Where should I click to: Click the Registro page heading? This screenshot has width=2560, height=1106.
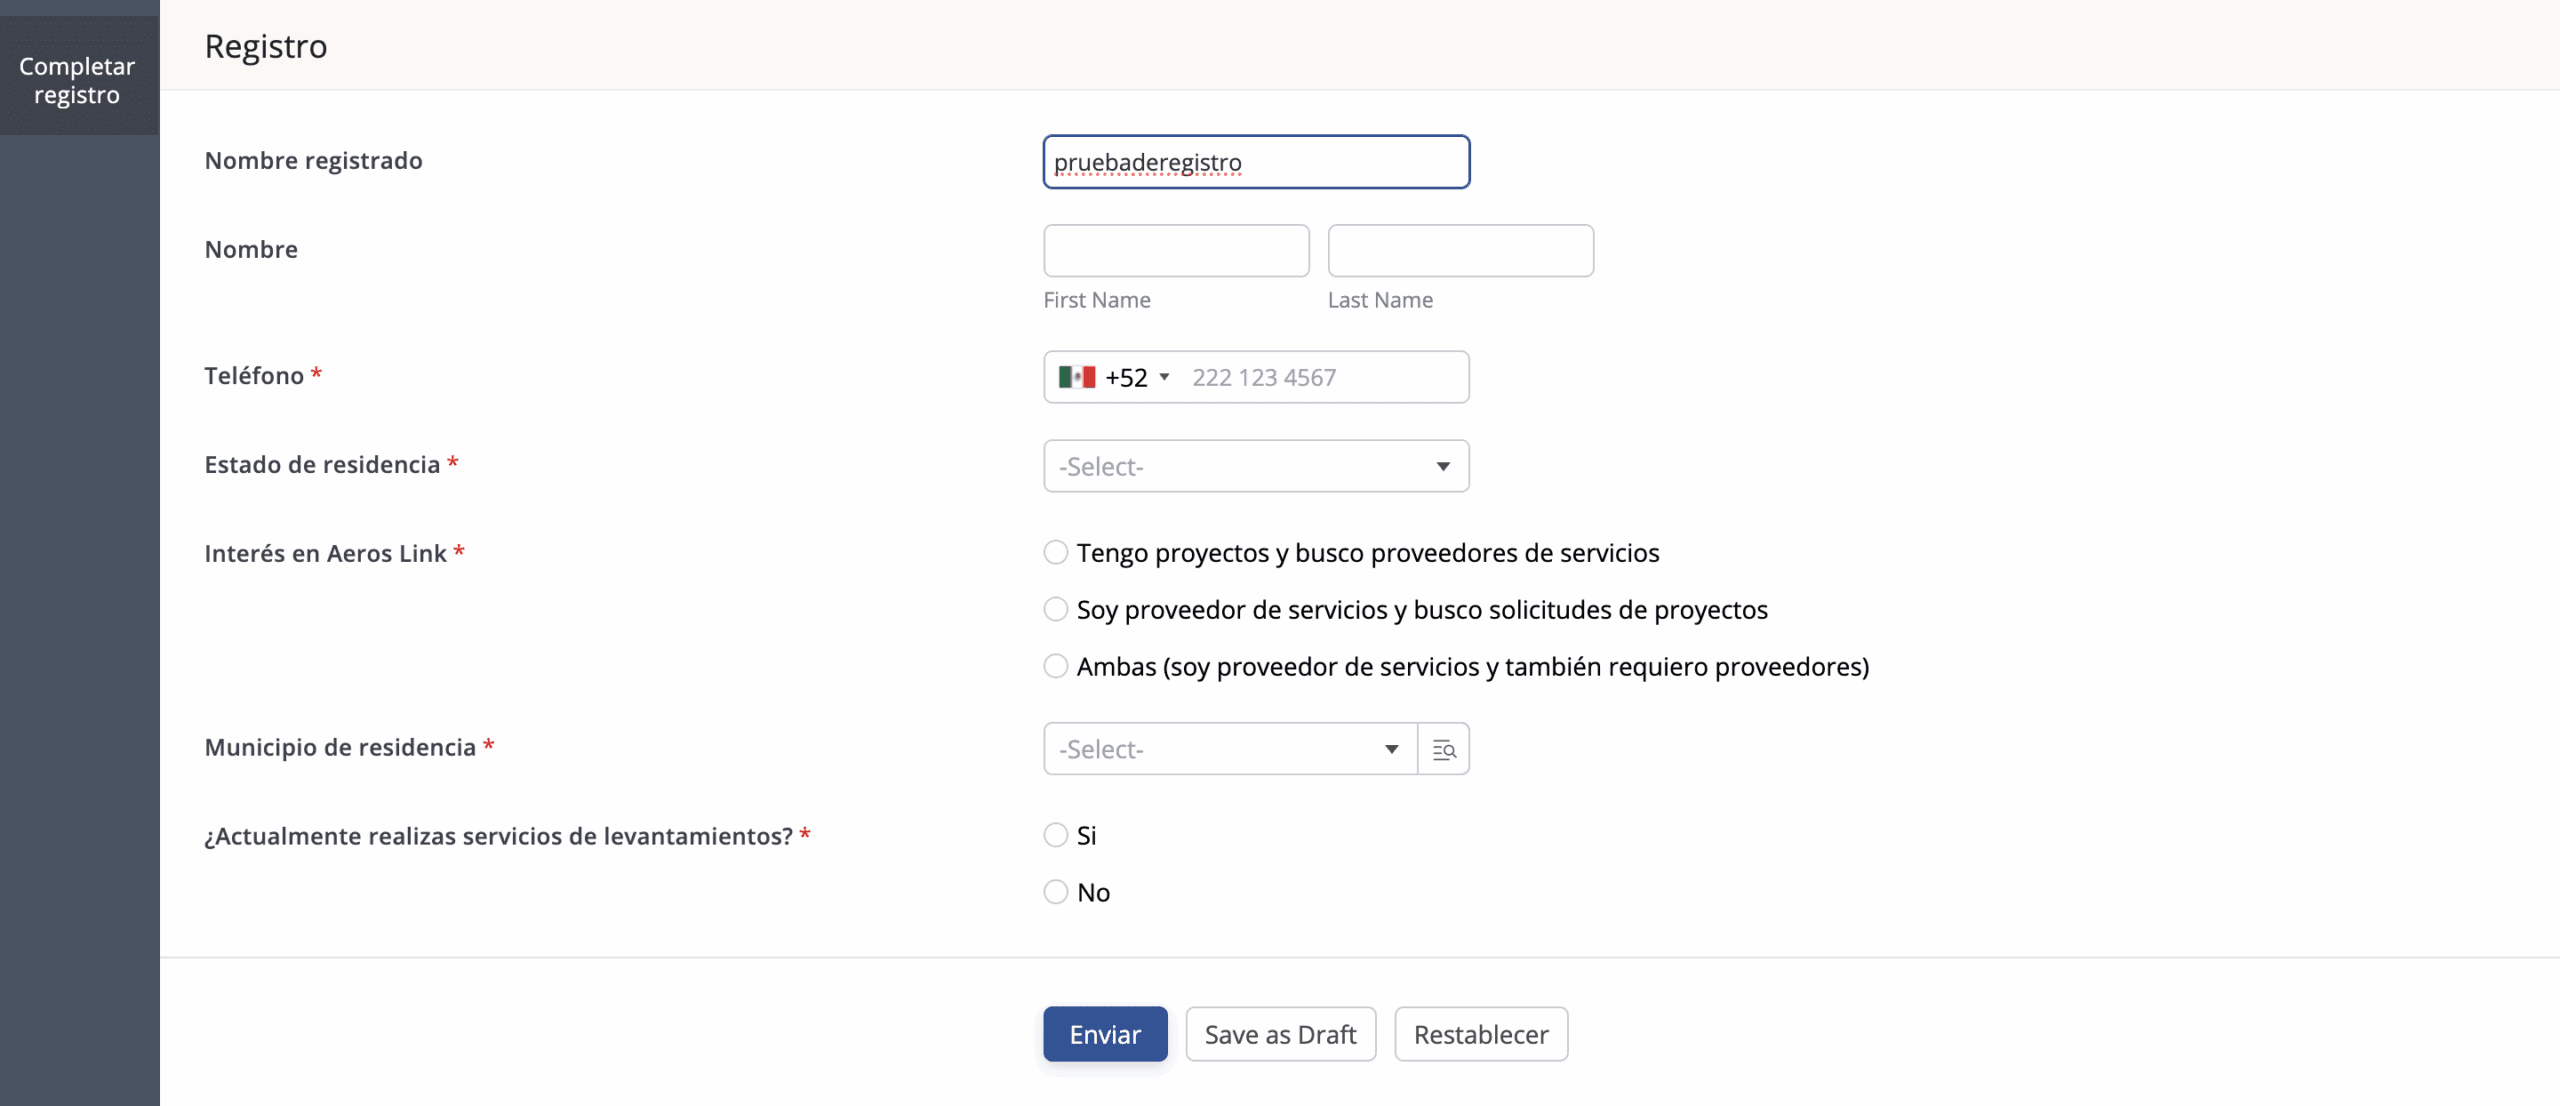(x=266, y=46)
